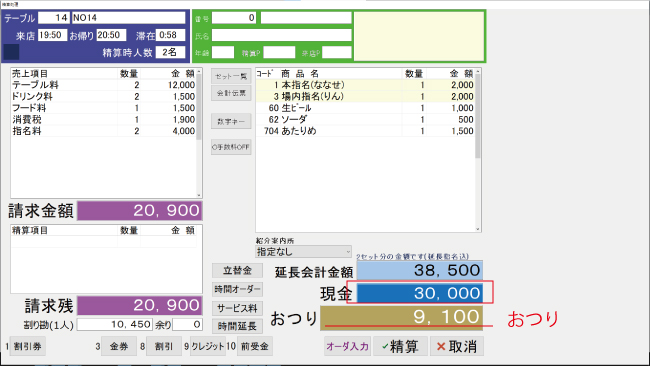Select the 生ビール row in product list
This screenshot has width=650, height=366.
coord(365,108)
